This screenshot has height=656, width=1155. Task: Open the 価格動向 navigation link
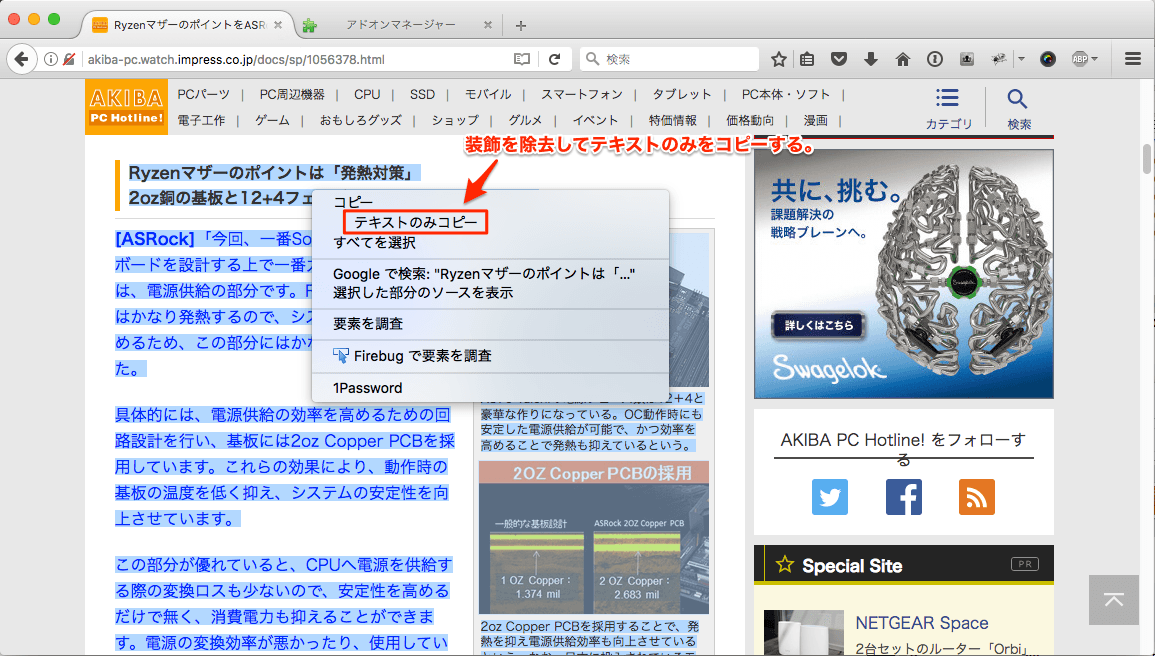coord(750,120)
